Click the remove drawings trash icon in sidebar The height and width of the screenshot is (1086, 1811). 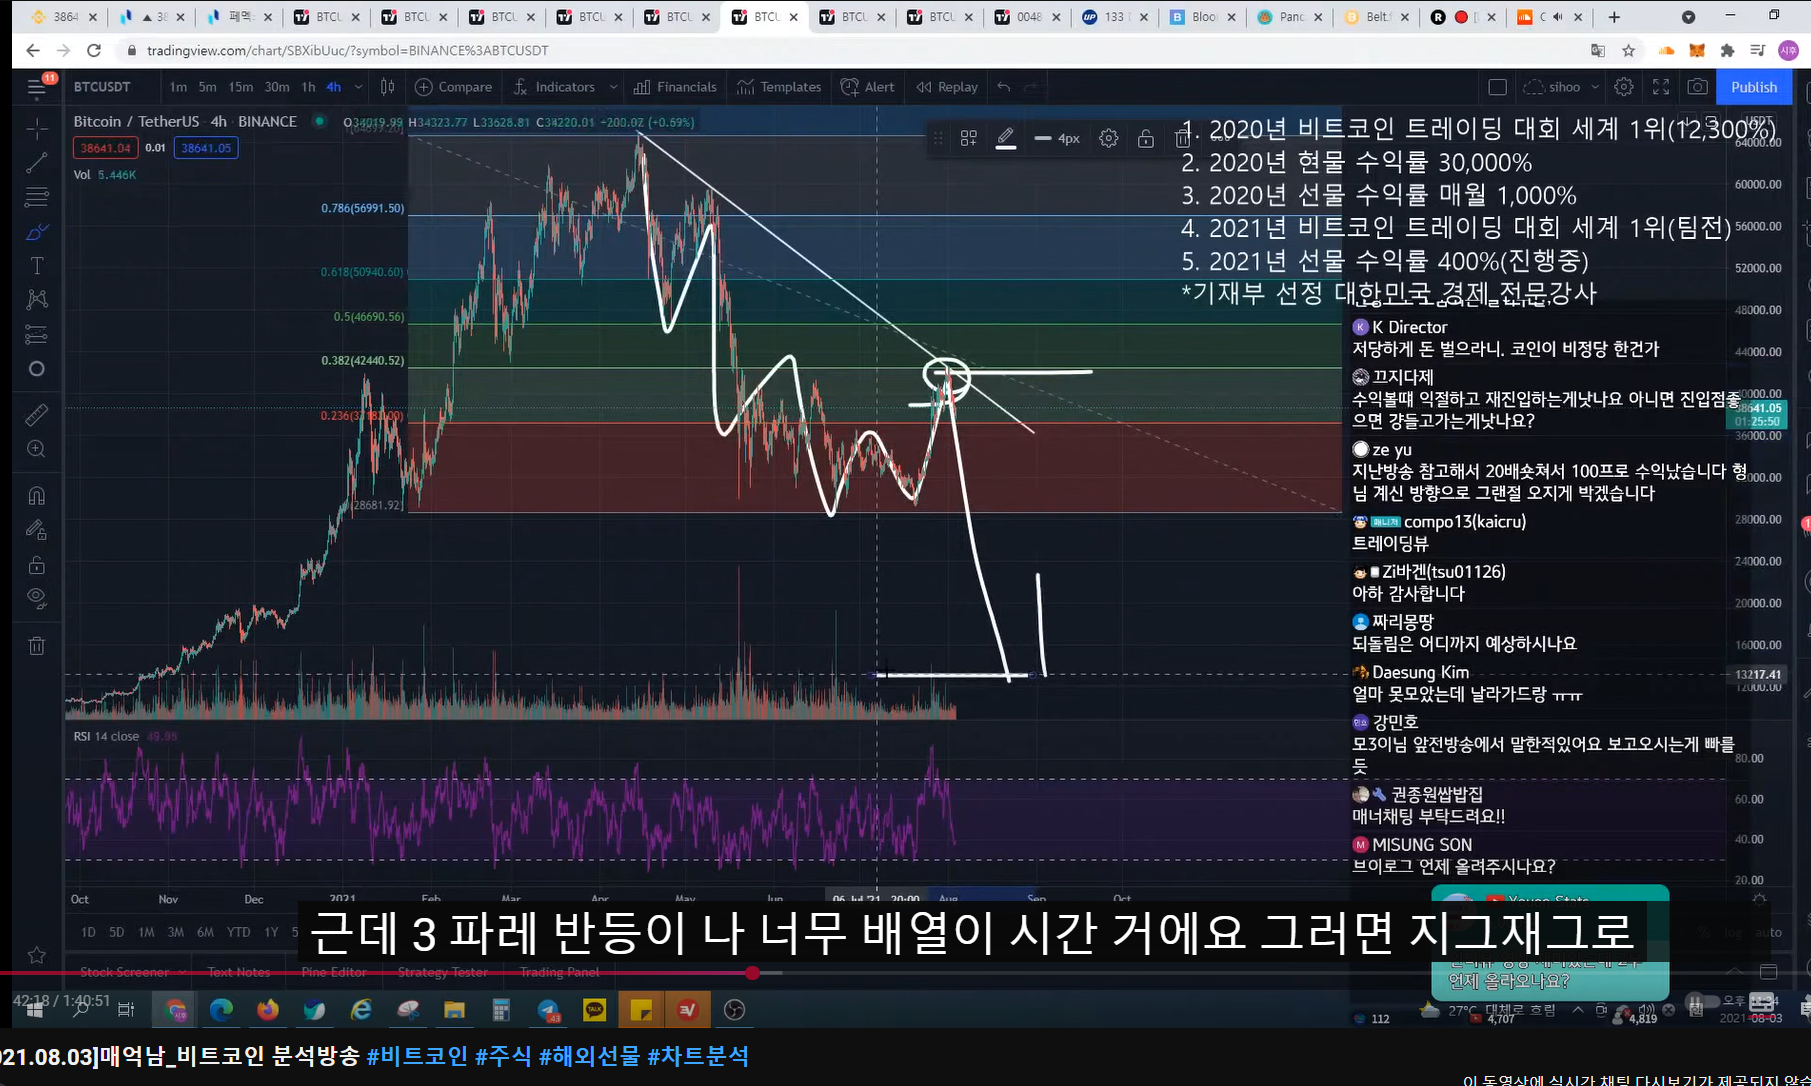(x=37, y=646)
